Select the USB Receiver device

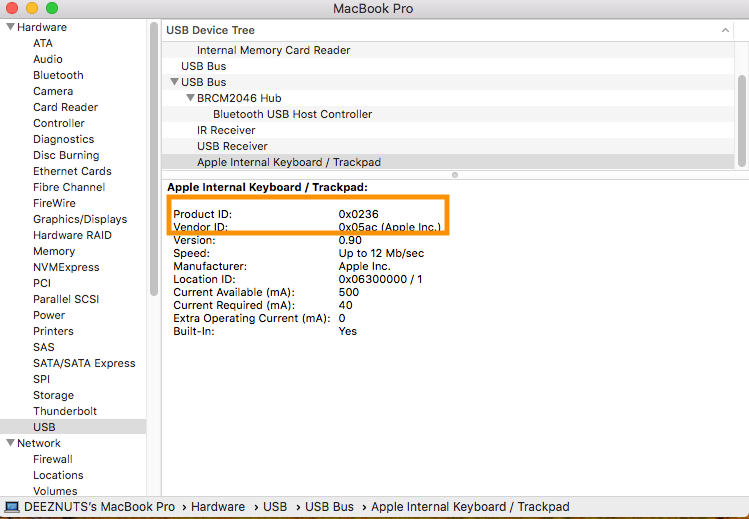click(x=448, y=146)
